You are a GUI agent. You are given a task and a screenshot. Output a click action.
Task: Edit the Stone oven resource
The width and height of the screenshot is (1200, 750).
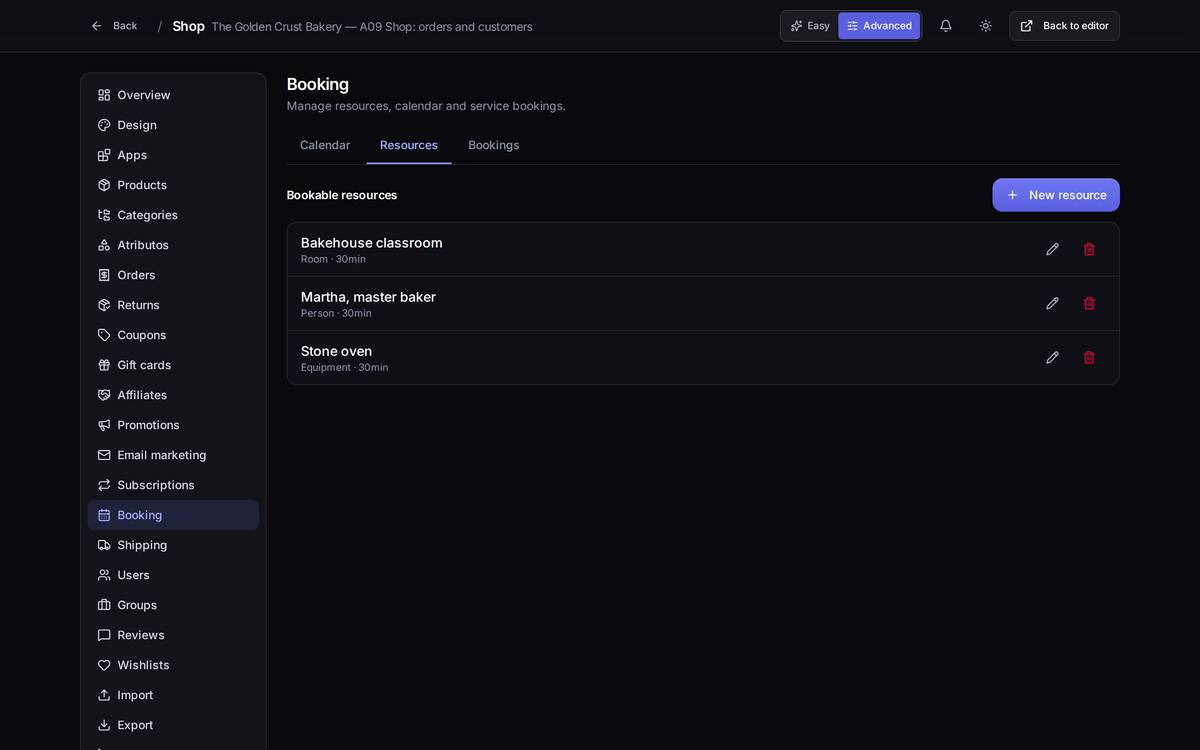tap(1052, 357)
